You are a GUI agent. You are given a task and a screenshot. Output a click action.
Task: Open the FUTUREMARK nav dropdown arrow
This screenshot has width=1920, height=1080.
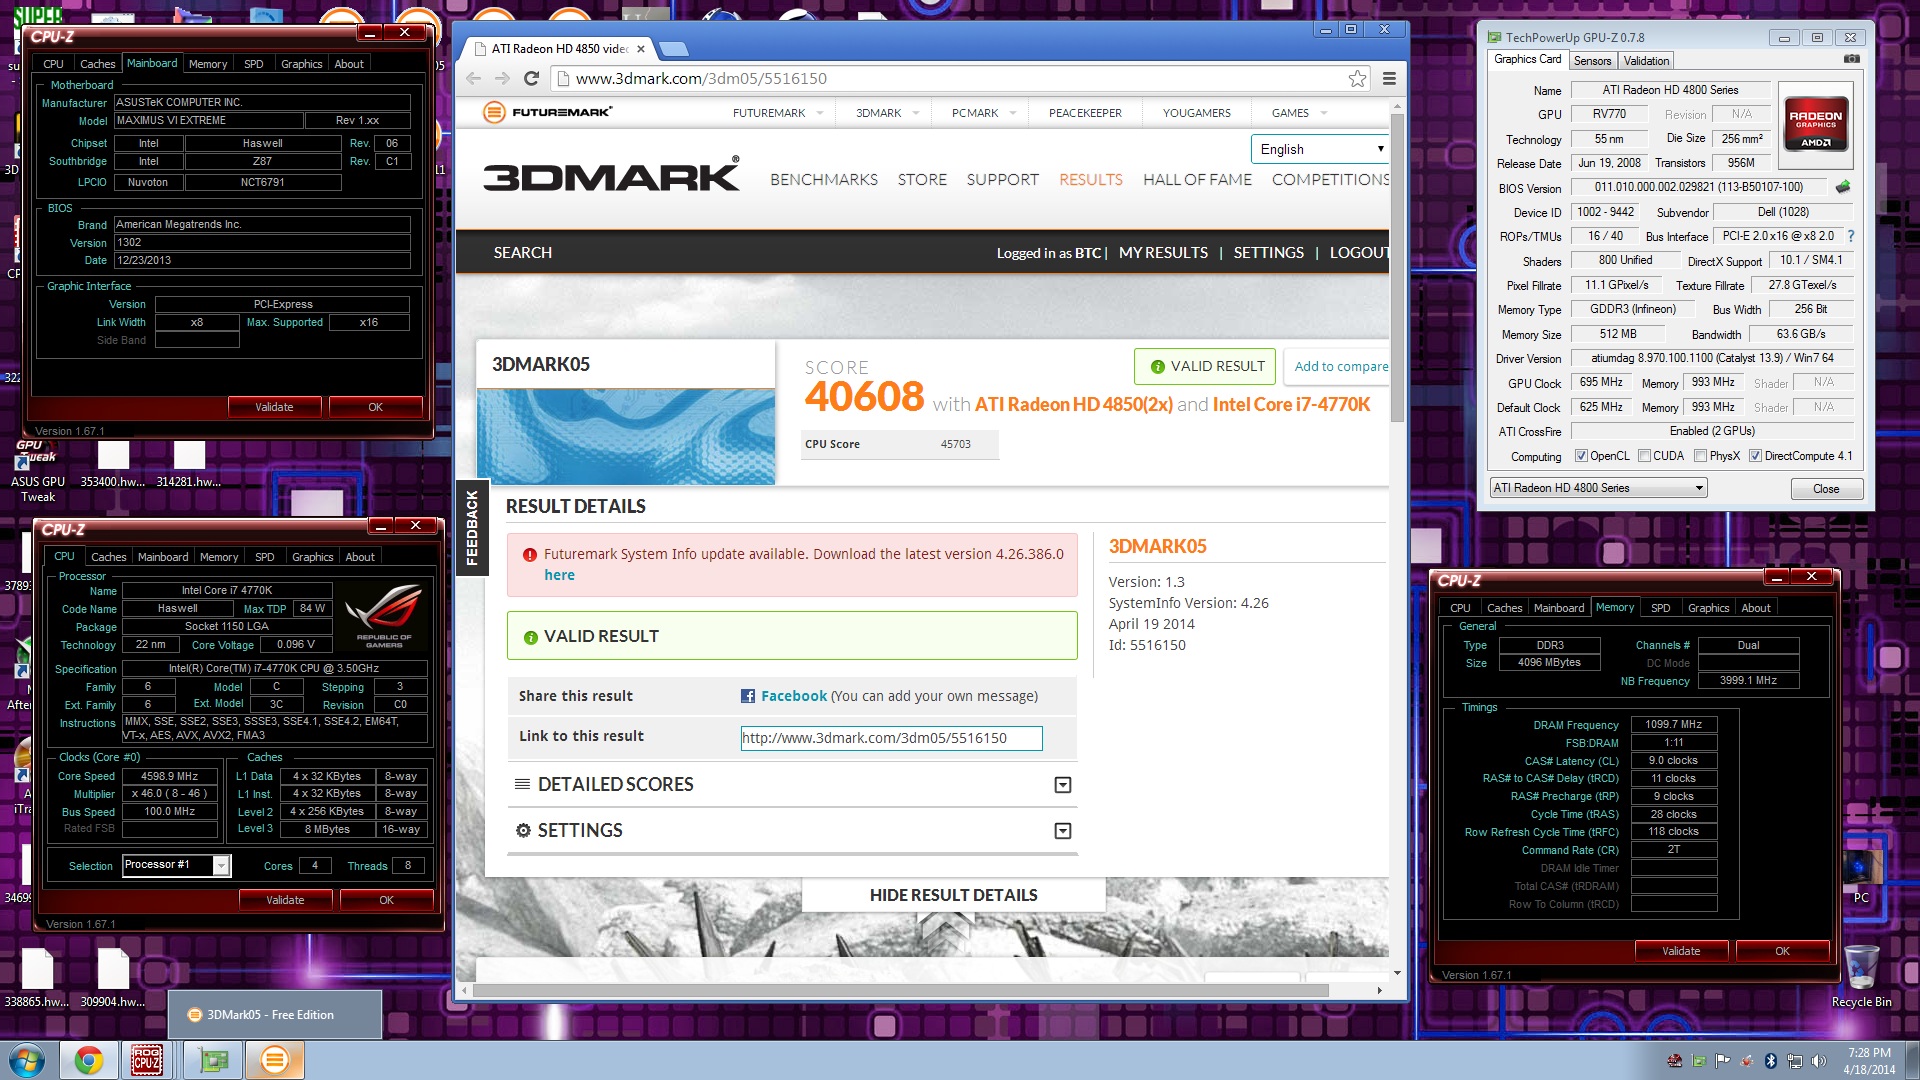(x=820, y=113)
